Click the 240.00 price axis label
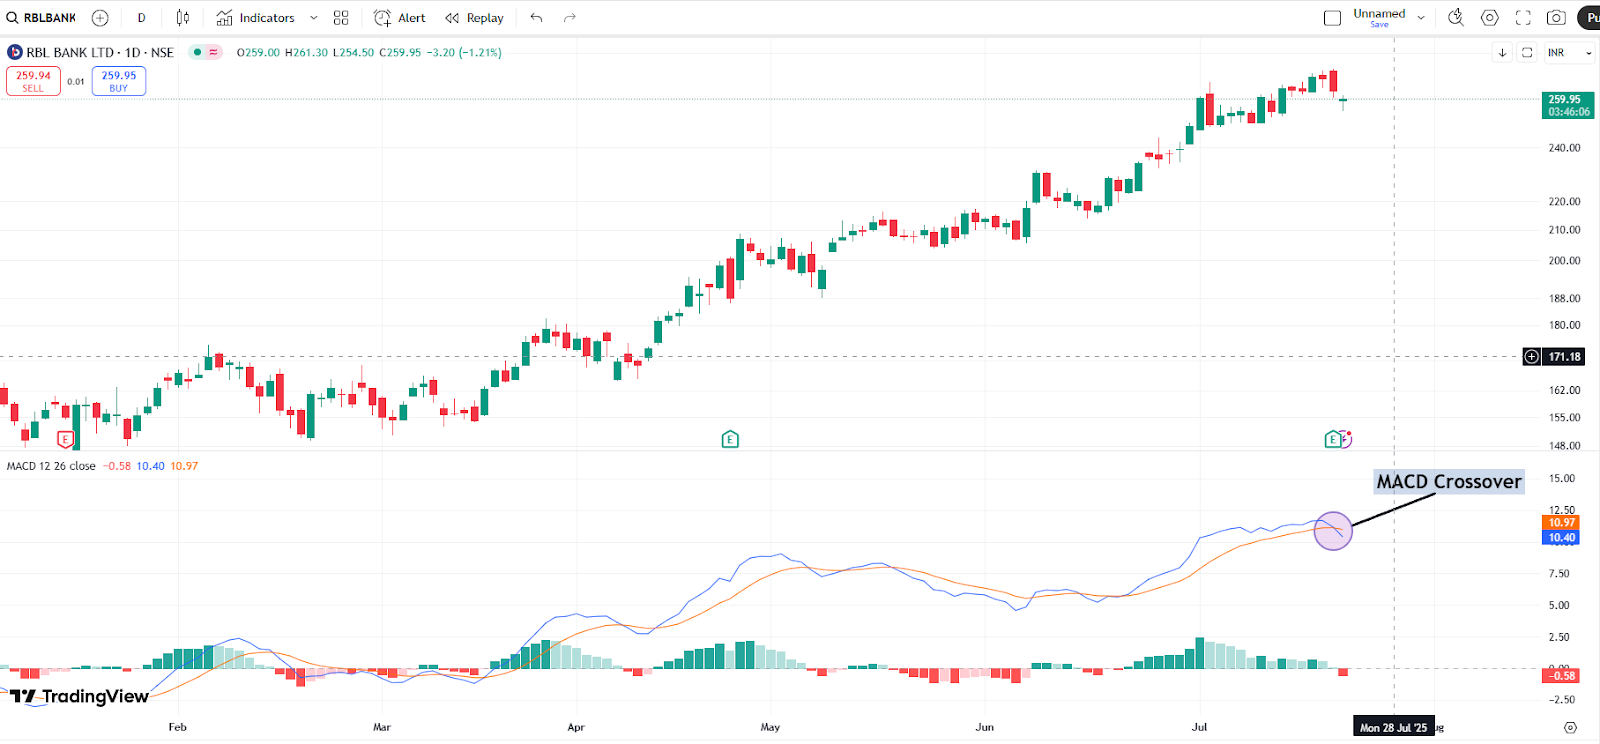Screen dimensions: 1600x744 click(x=1564, y=148)
